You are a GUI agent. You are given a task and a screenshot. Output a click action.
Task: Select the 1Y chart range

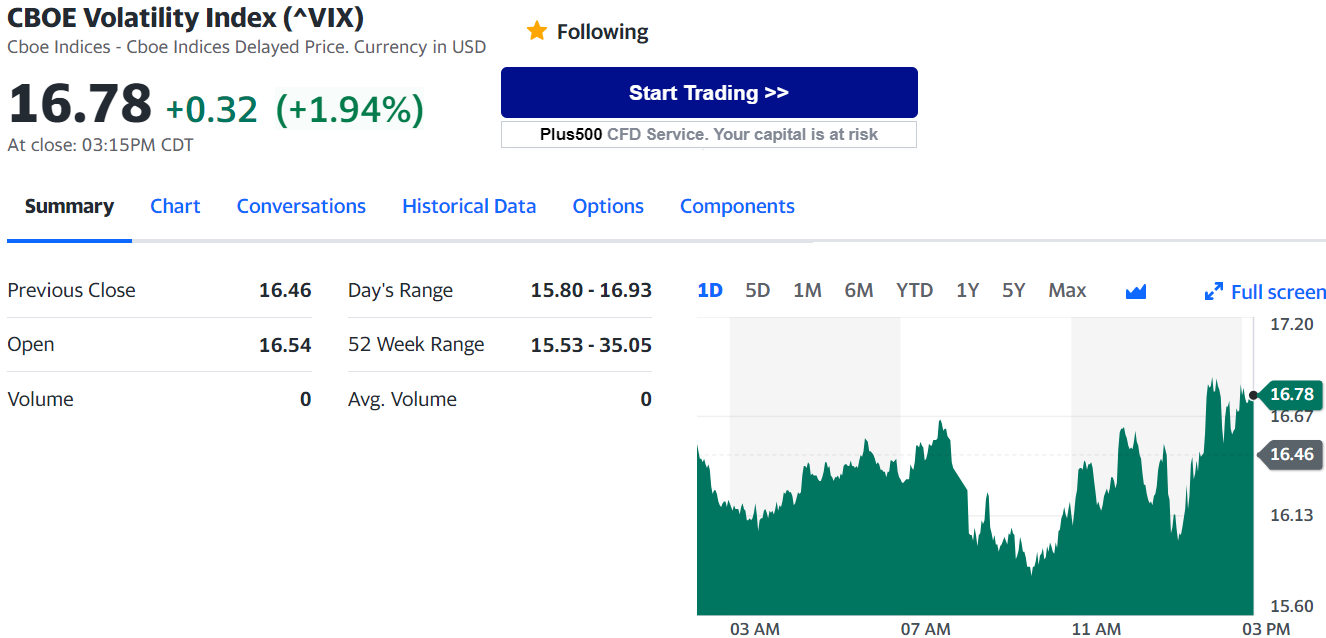(x=967, y=291)
